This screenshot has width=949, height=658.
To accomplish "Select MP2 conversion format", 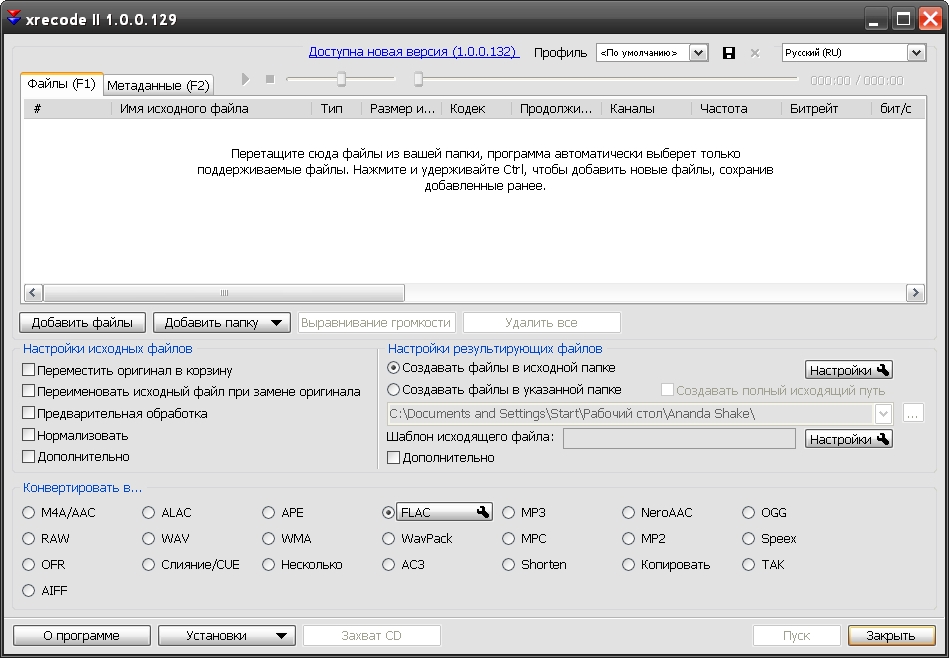I will 628,538.
